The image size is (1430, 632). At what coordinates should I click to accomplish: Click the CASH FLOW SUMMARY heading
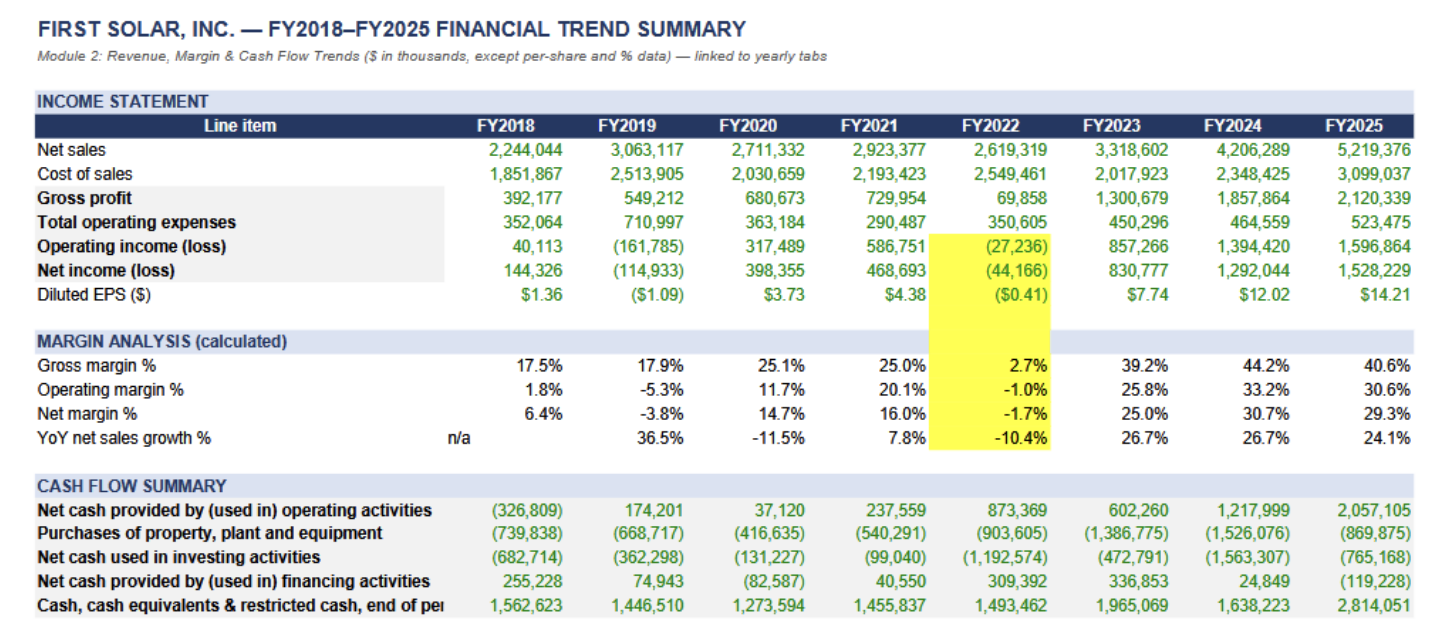[132, 486]
